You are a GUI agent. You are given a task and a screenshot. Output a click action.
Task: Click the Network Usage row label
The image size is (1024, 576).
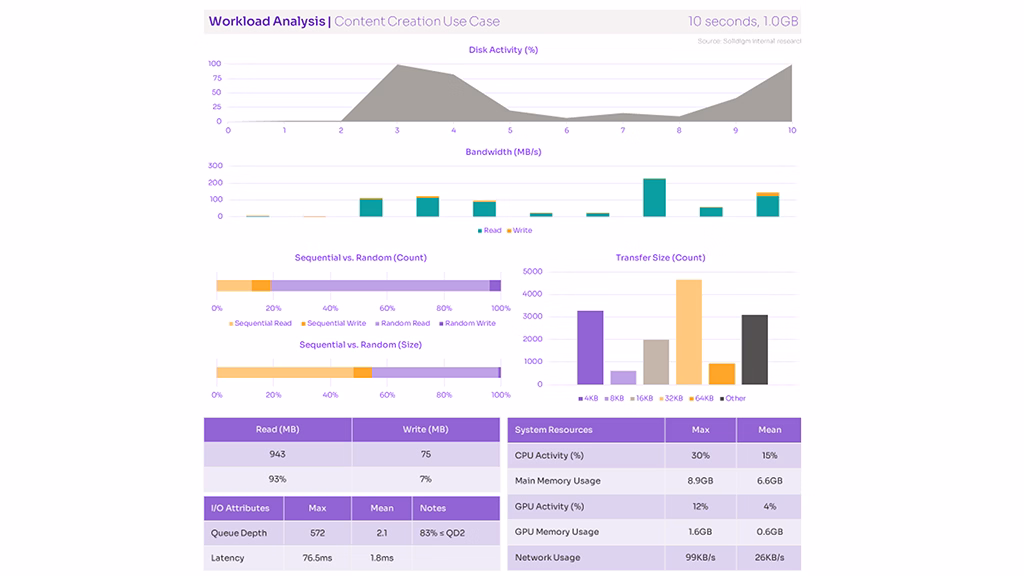547,558
